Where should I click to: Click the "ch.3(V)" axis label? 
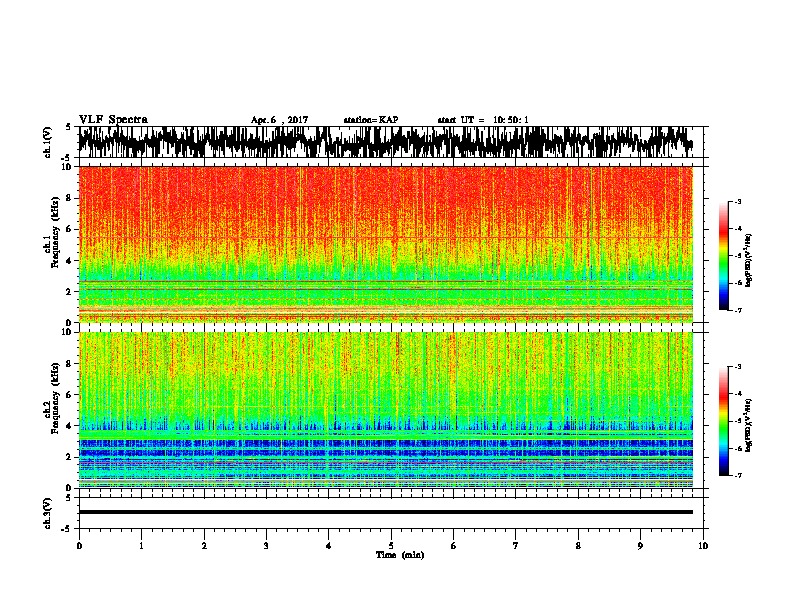point(48,514)
